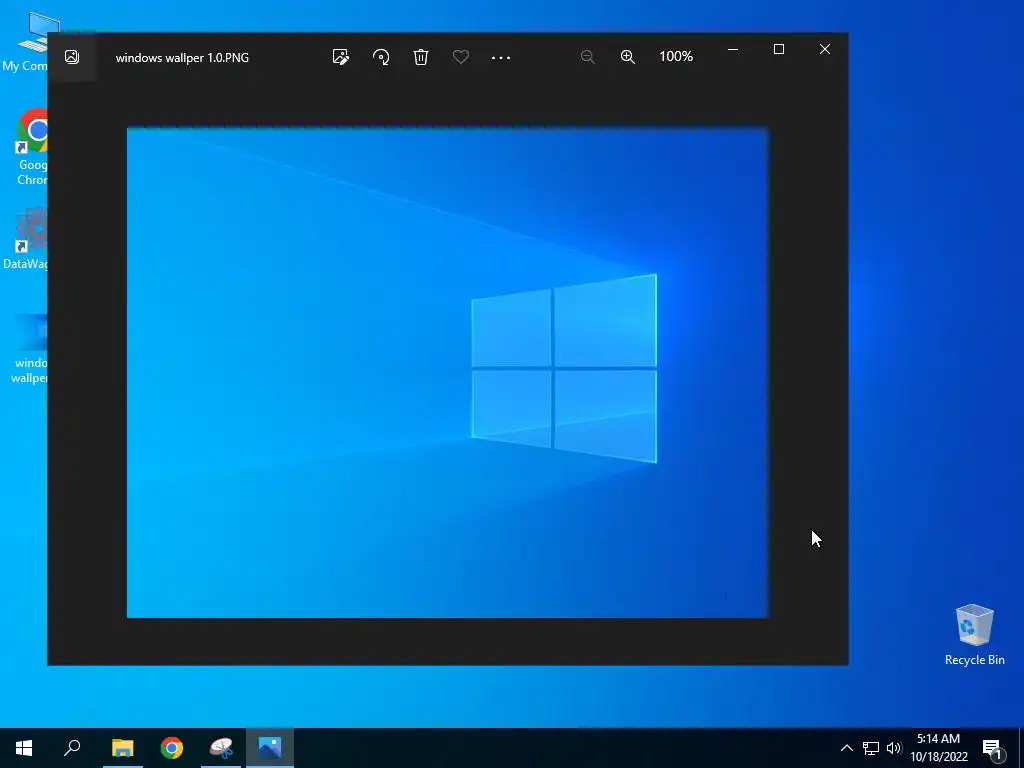Minimize the Photos window
This screenshot has width=1024, height=768.
(x=733, y=49)
